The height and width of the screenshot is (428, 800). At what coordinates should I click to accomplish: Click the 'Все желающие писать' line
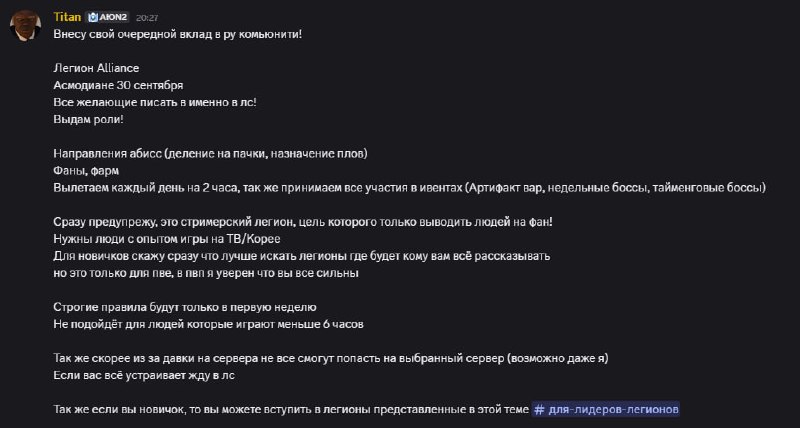(155, 103)
